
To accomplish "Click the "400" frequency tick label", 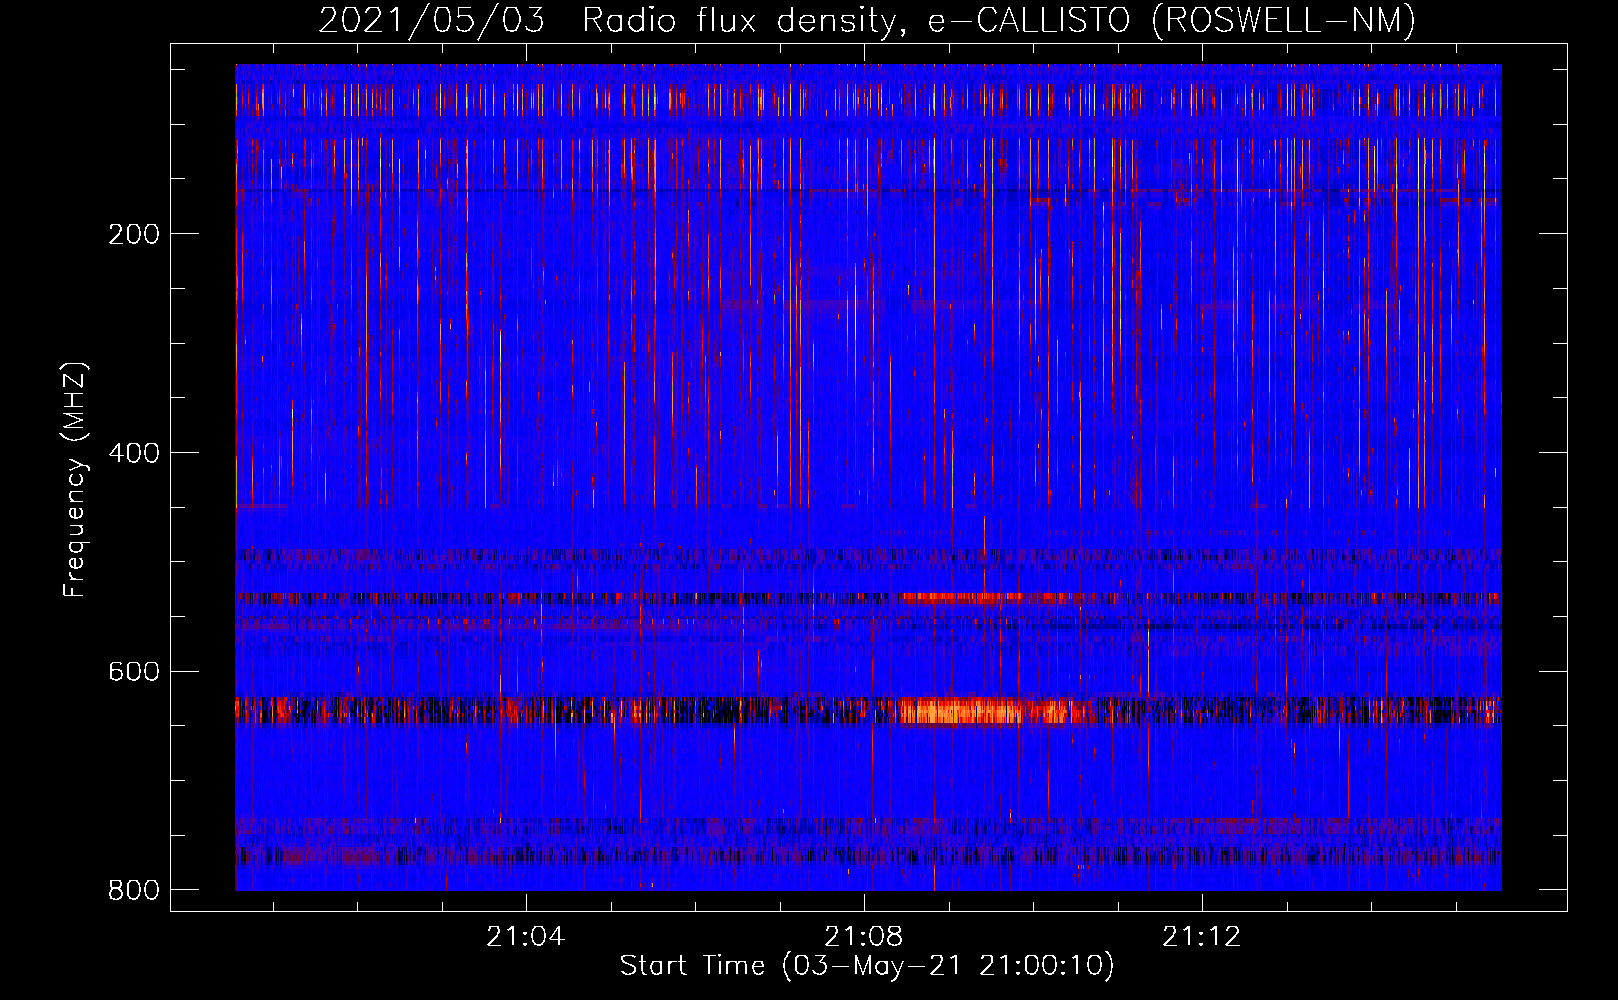I will coord(134,453).
